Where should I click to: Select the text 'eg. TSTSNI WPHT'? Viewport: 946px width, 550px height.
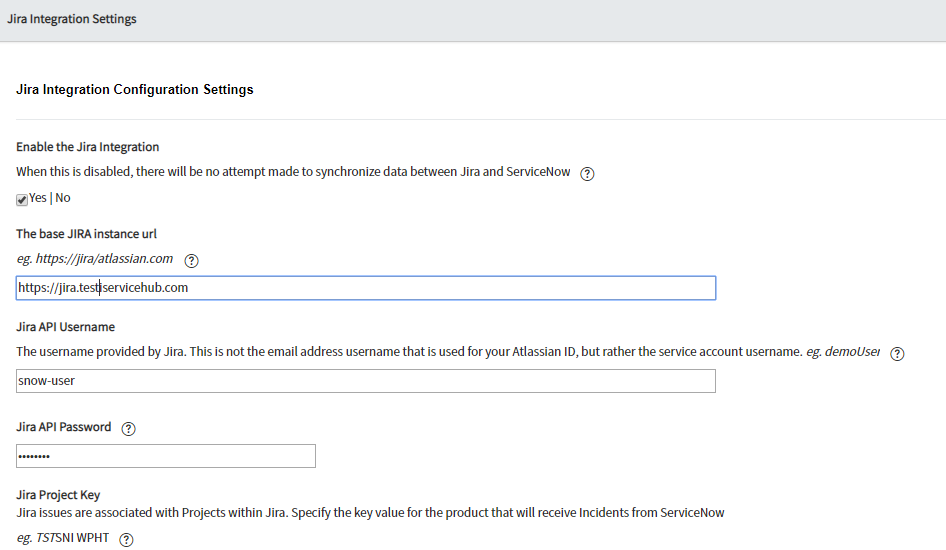pyautogui.click(x=63, y=538)
